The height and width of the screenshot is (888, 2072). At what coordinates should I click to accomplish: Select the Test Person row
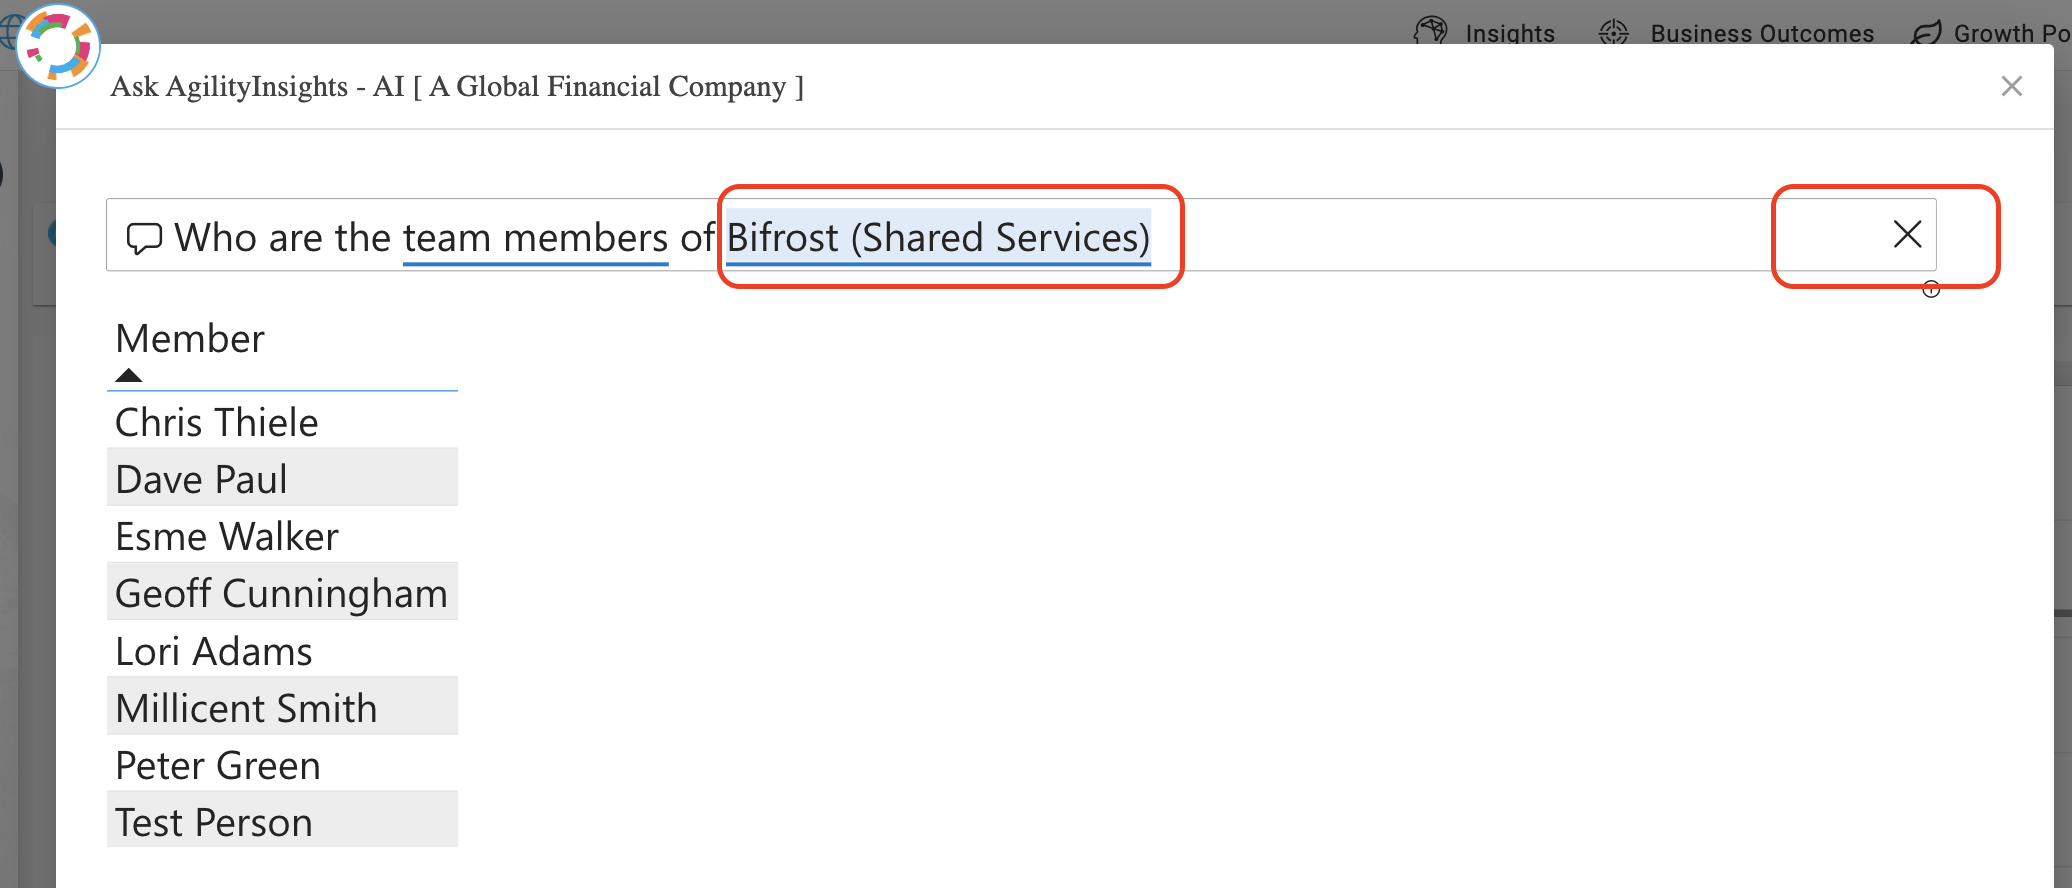282,821
